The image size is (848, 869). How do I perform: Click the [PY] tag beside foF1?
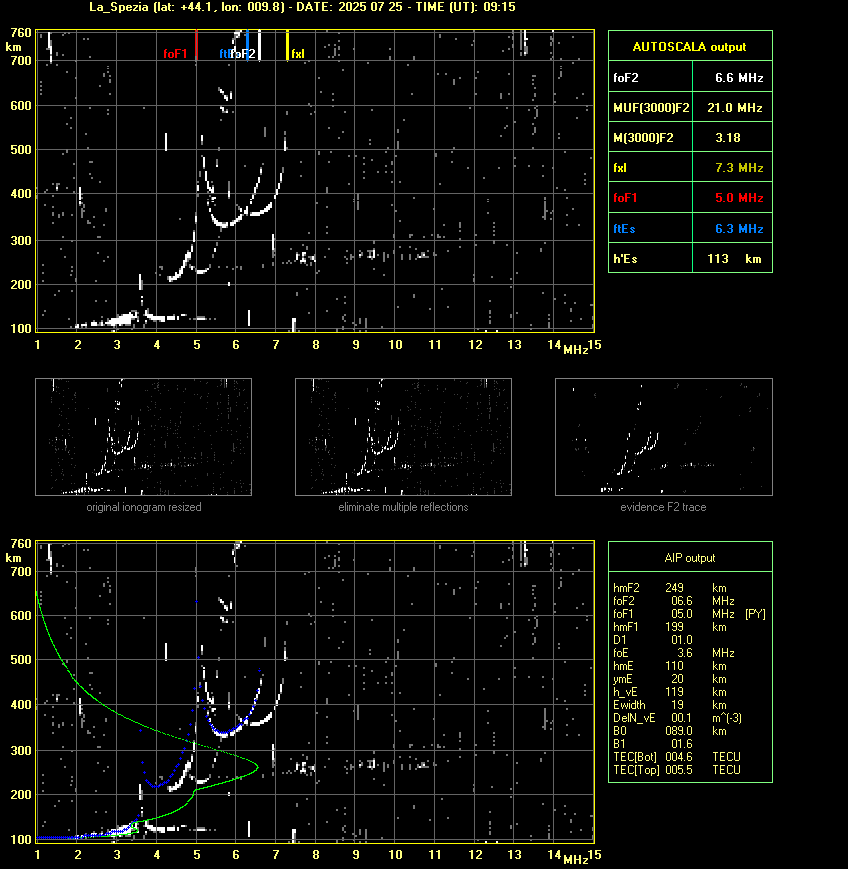point(755,614)
